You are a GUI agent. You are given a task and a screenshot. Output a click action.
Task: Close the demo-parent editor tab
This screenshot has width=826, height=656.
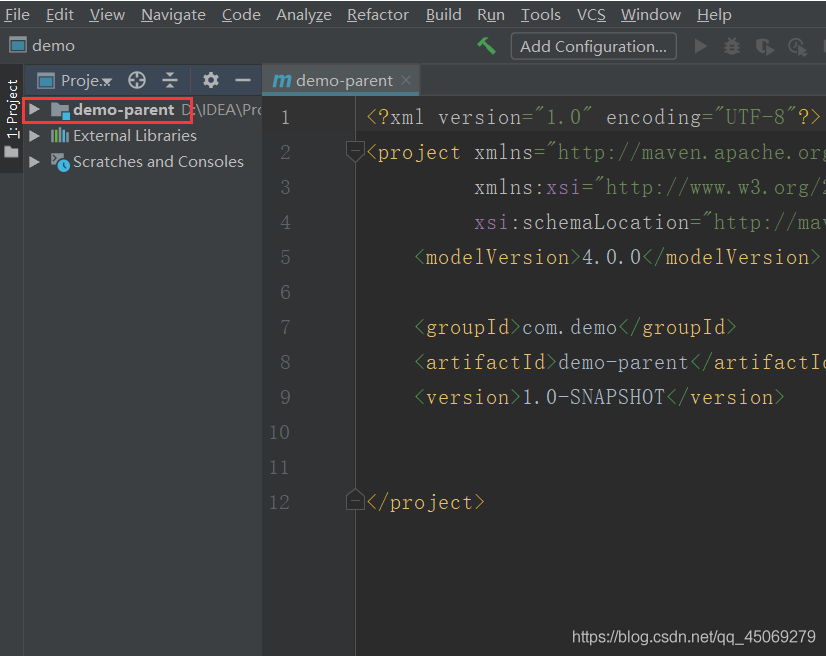[x=405, y=81]
